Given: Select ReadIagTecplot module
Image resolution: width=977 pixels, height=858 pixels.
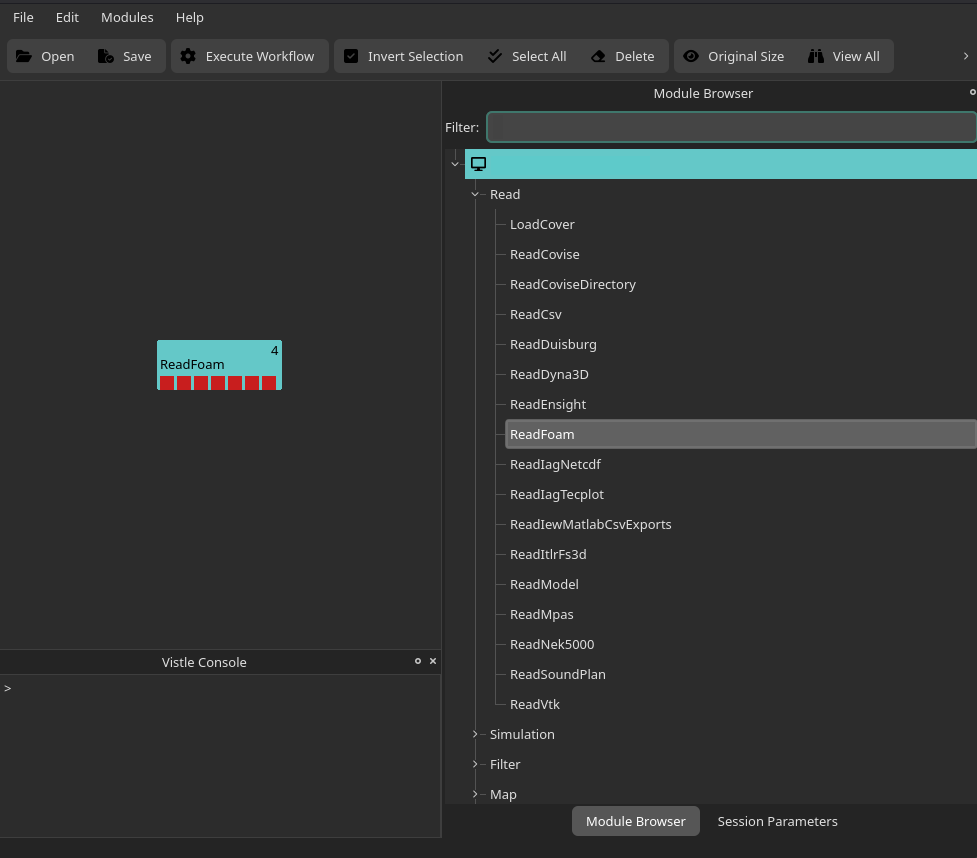Looking at the screenshot, I should [x=556, y=494].
